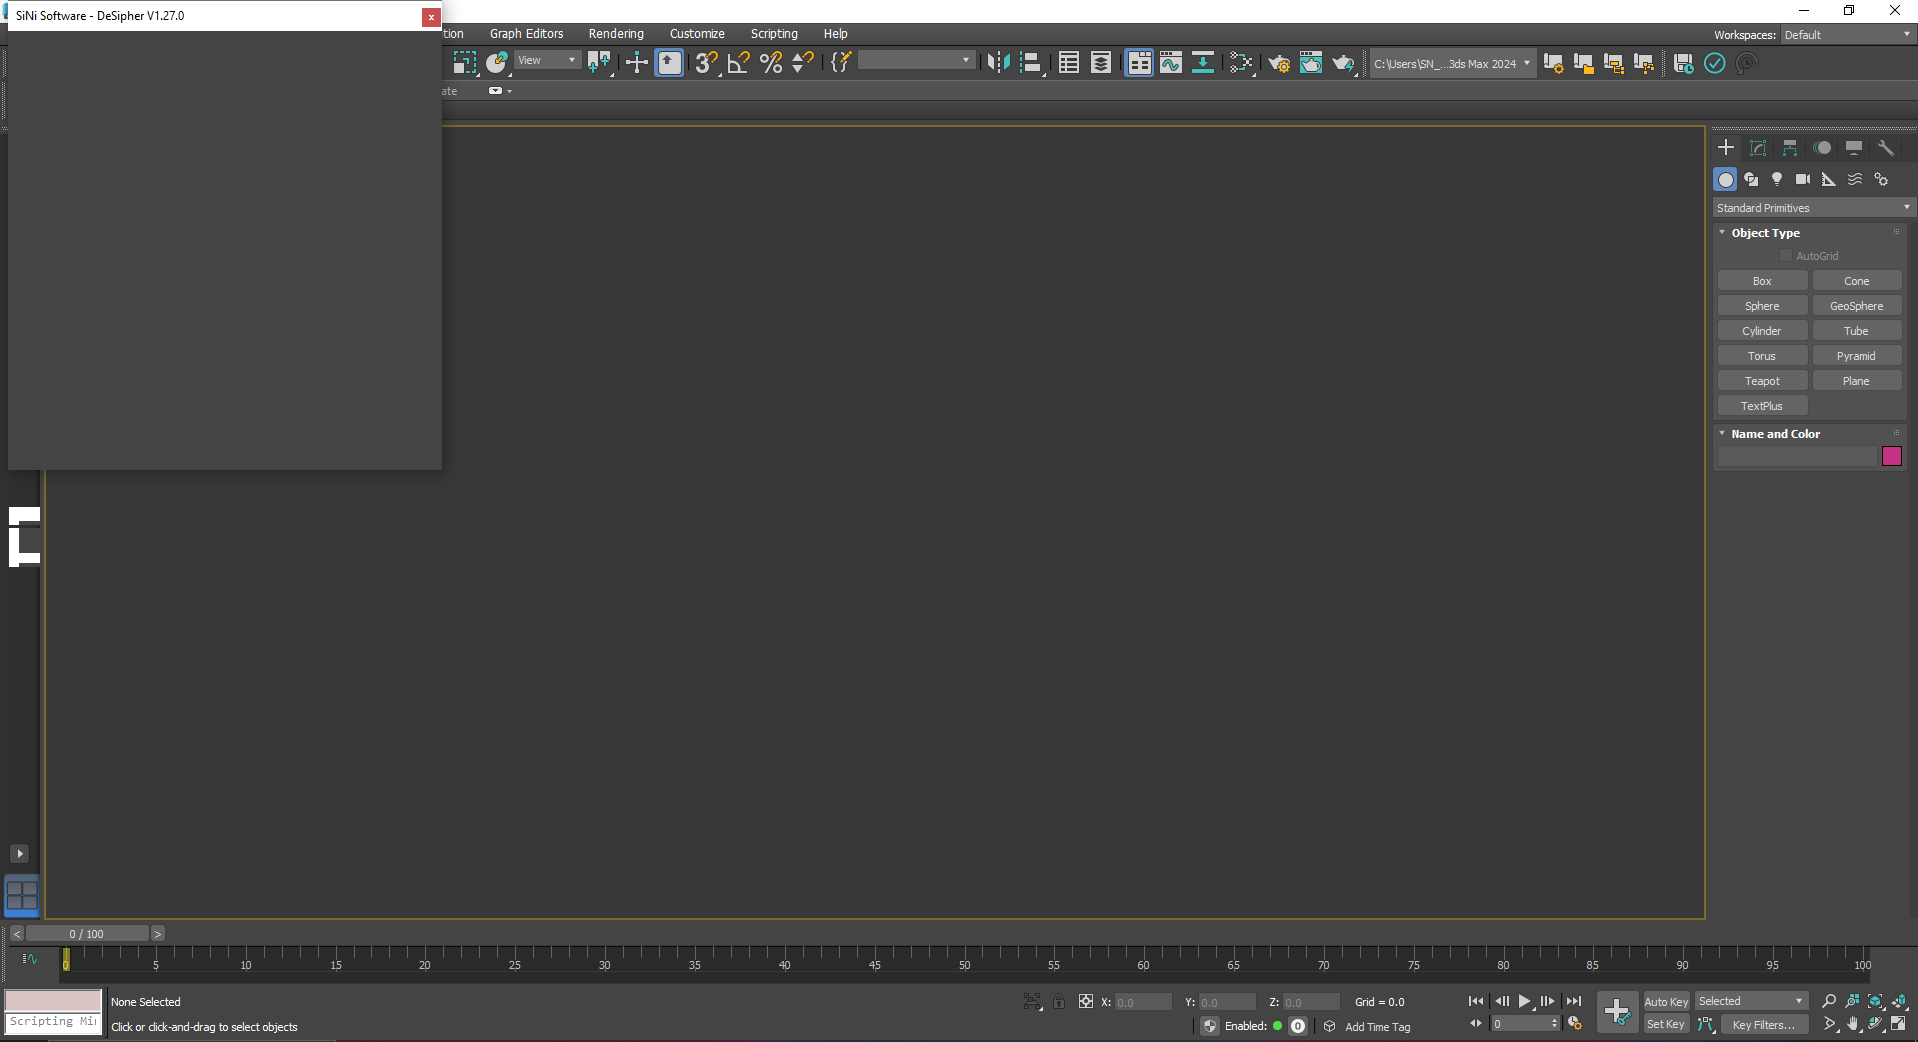Toggle the Angle Snap button

(x=739, y=63)
